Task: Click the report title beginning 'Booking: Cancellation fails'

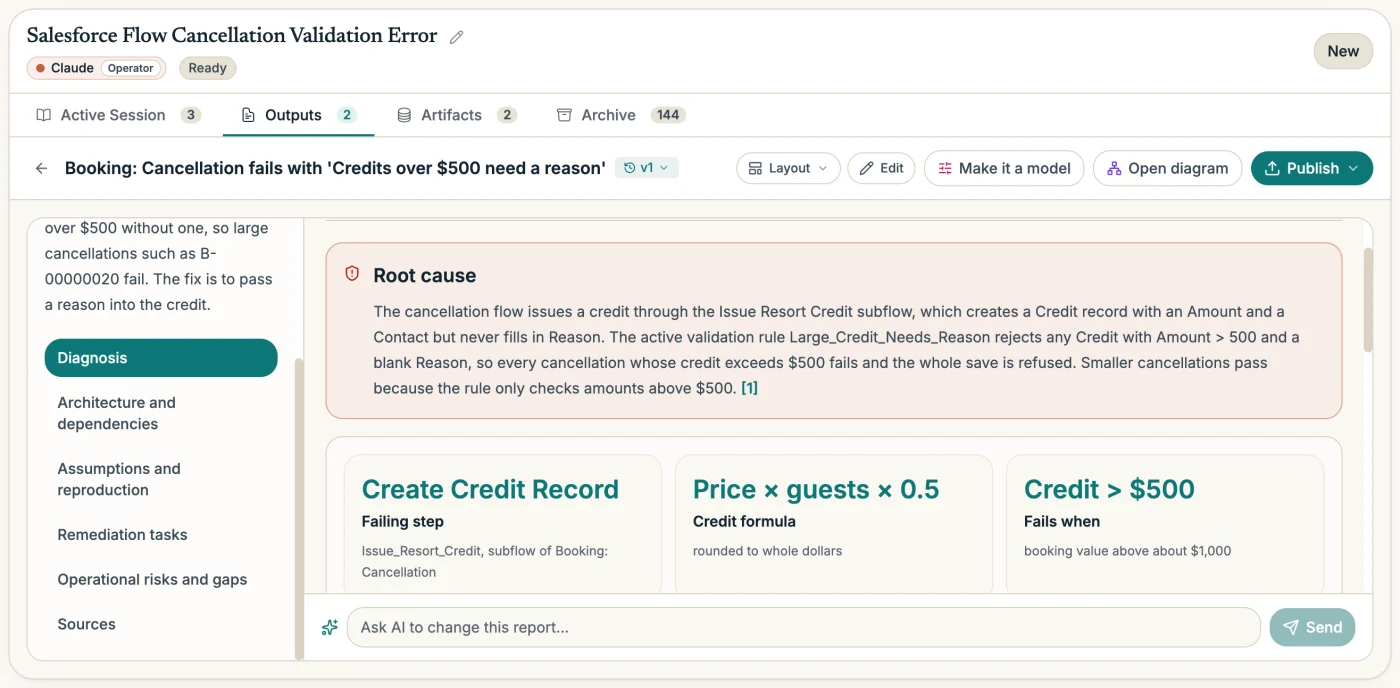Action: click(335, 168)
